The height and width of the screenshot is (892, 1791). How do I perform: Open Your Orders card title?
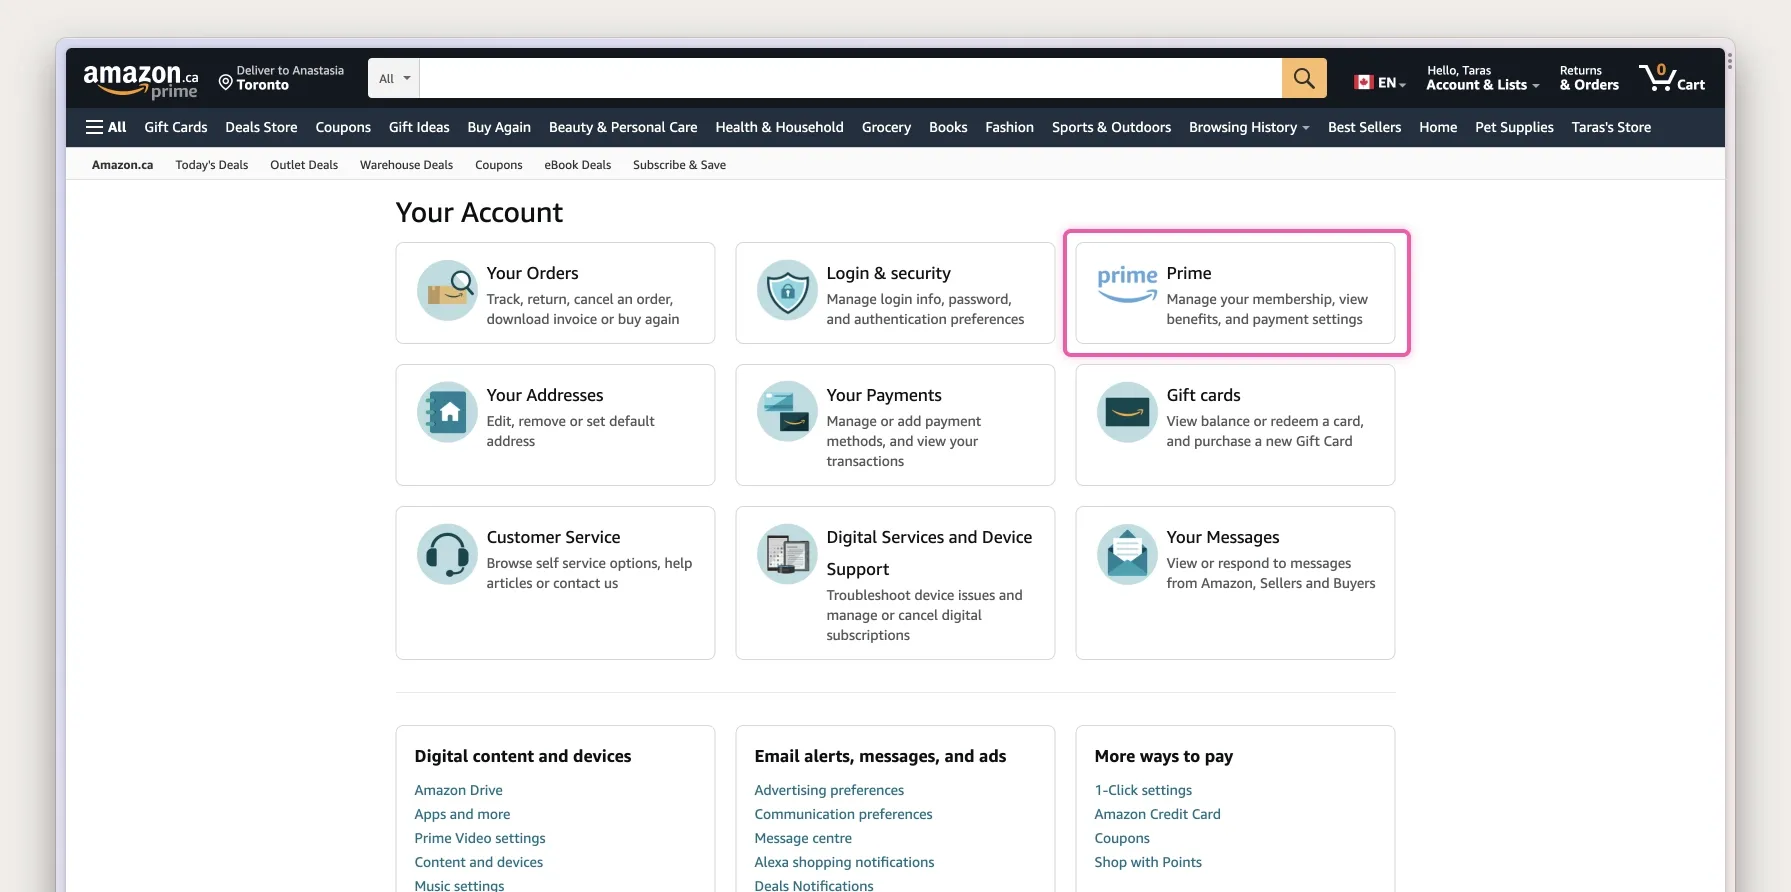(532, 273)
